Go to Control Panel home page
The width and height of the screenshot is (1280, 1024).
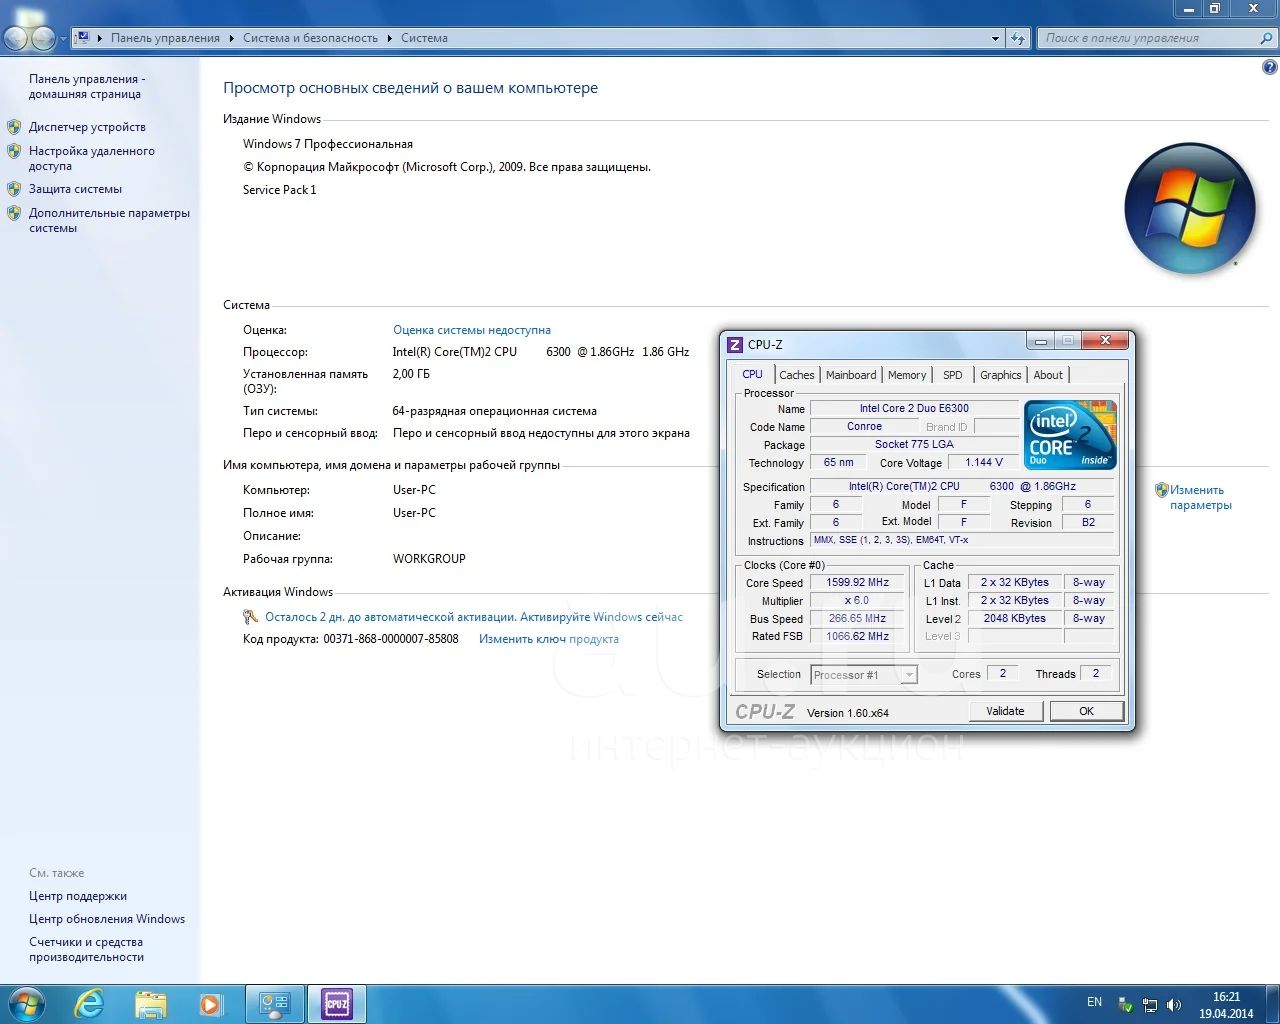point(87,86)
